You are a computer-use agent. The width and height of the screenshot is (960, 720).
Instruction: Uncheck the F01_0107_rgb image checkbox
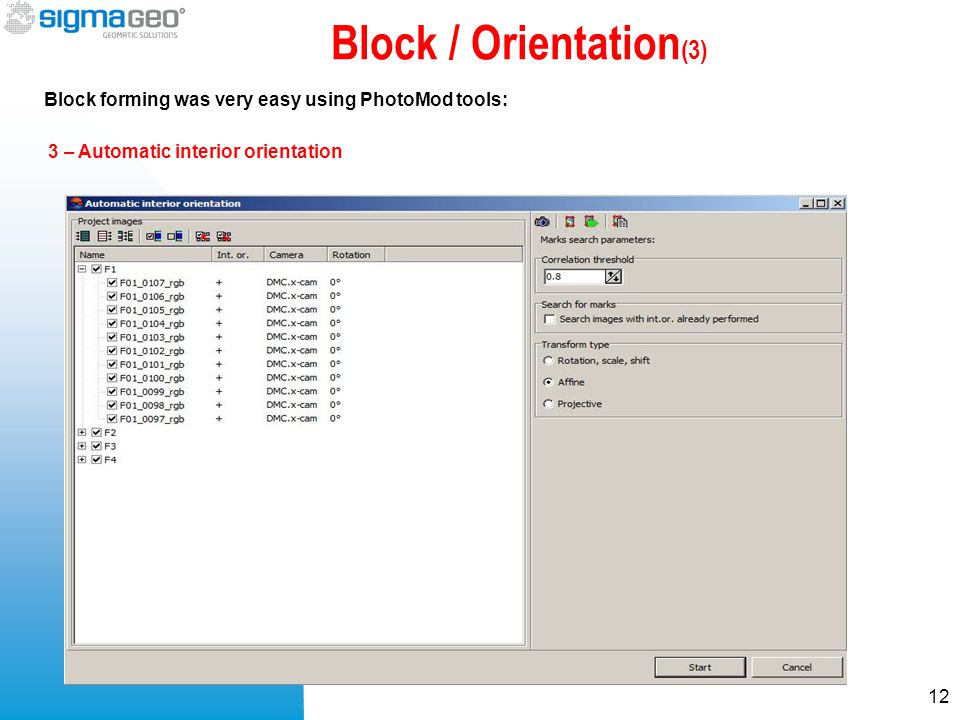[111, 282]
